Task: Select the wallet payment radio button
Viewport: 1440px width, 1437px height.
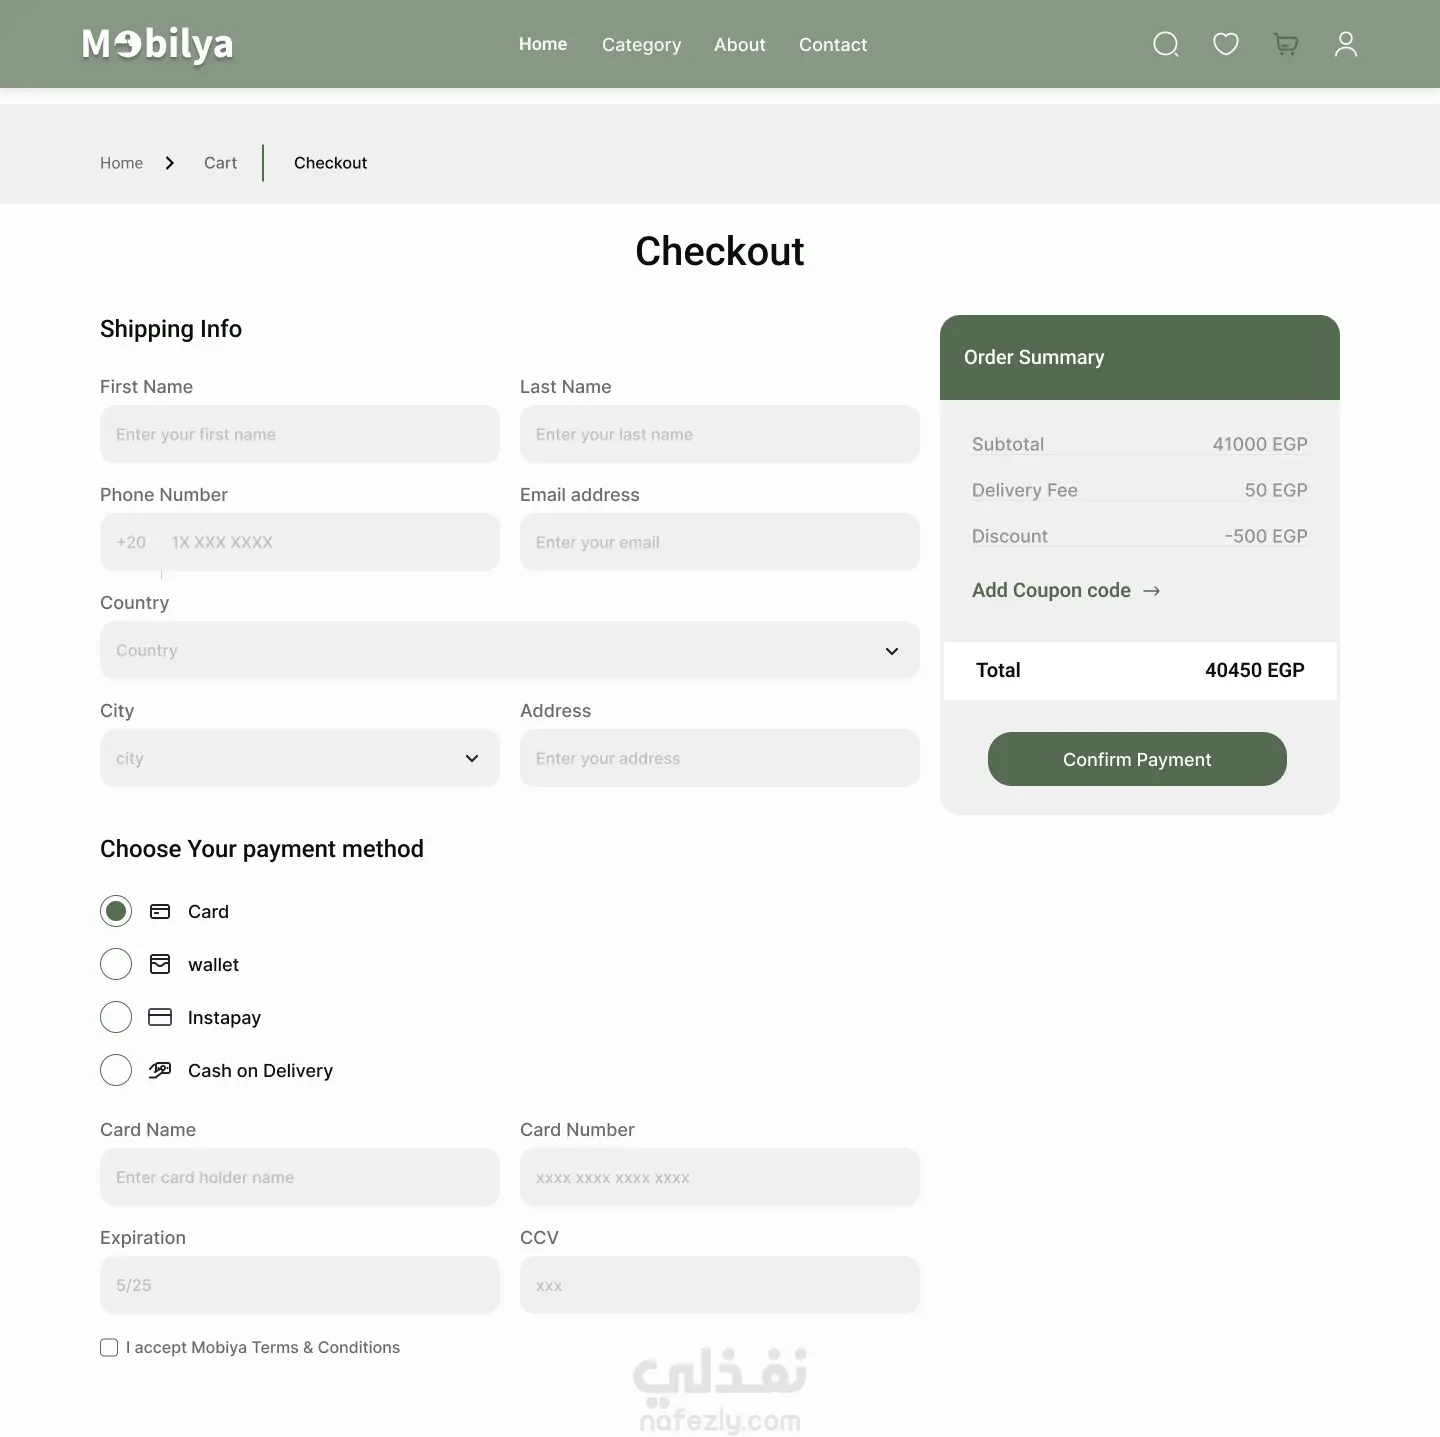Action: (x=116, y=964)
